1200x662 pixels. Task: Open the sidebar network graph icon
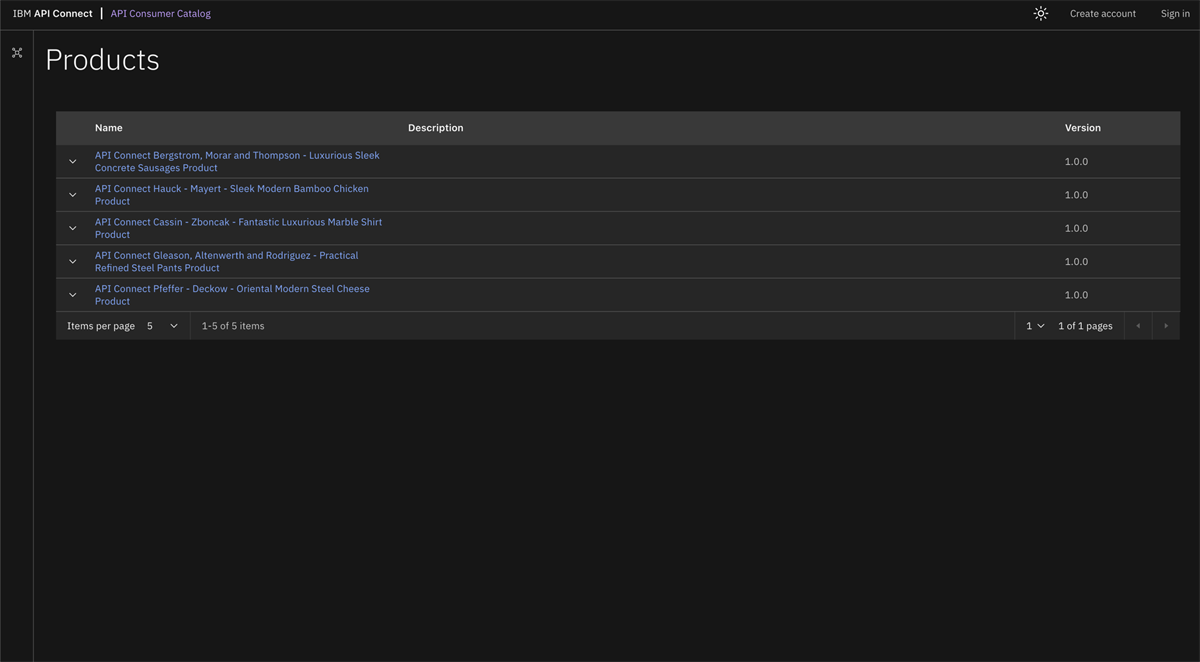coord(17,53)
